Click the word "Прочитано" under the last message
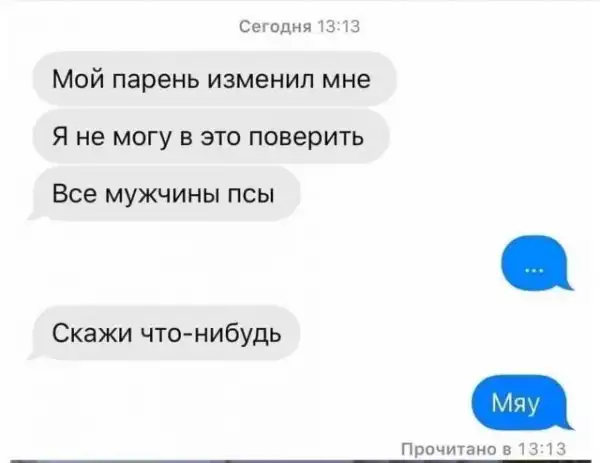The width and height of the screenshot is (600, 463). click(x=447, y=449)
